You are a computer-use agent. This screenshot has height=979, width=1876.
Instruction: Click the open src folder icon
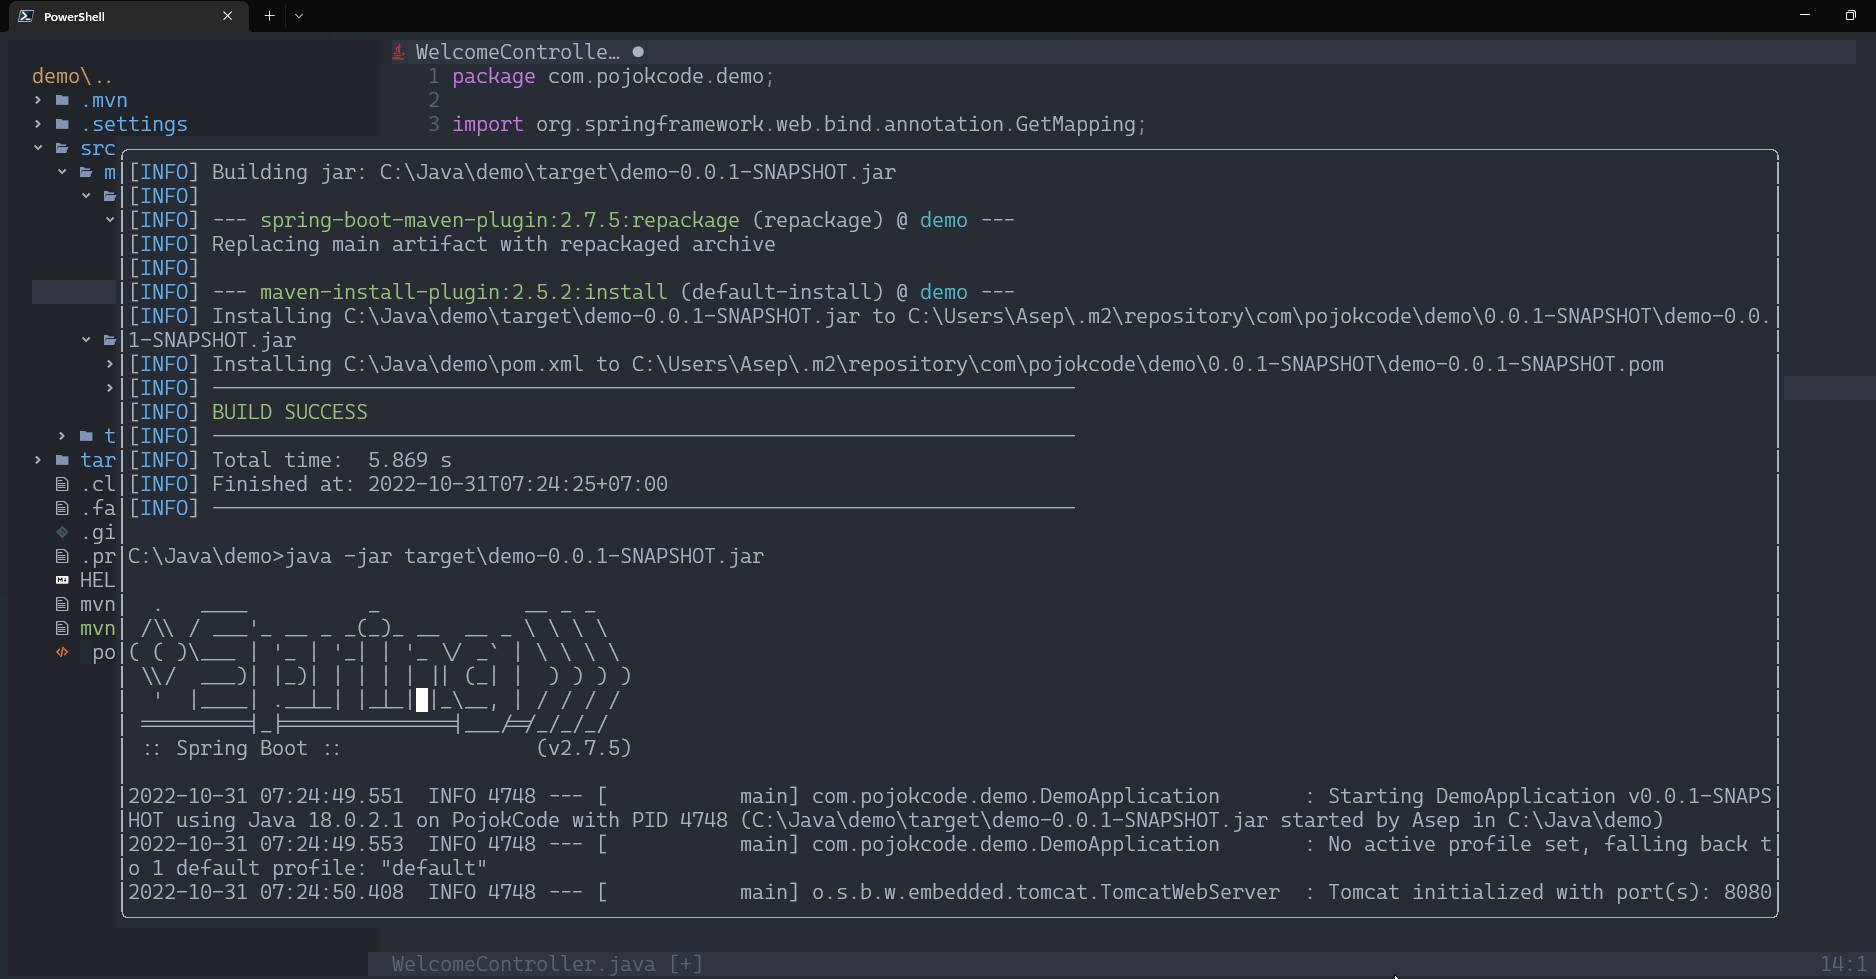62,148
